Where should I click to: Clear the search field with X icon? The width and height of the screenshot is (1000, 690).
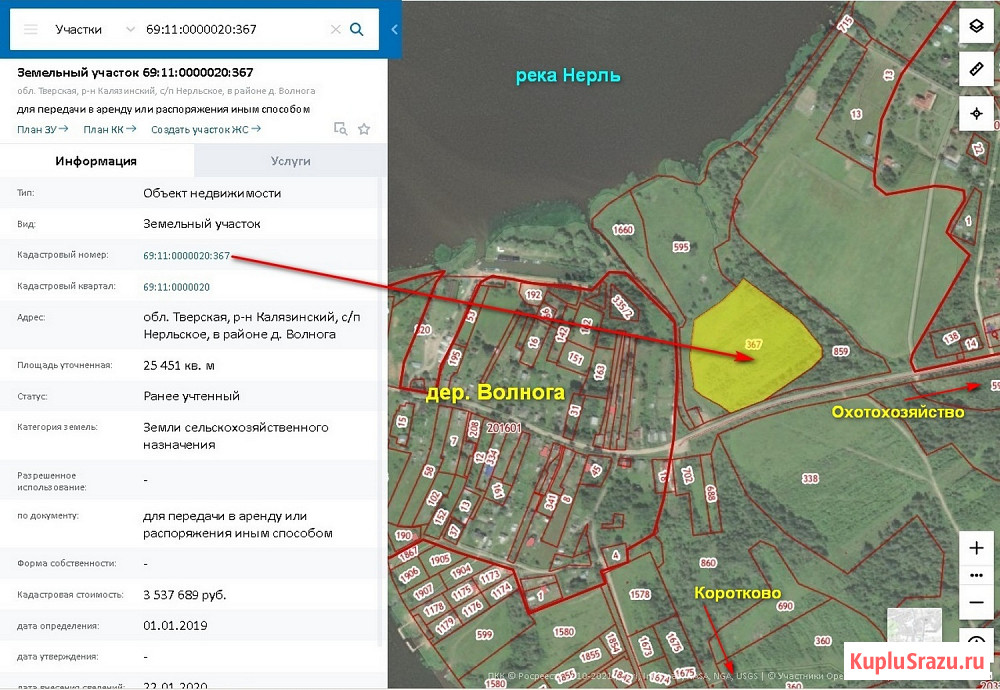335,29
